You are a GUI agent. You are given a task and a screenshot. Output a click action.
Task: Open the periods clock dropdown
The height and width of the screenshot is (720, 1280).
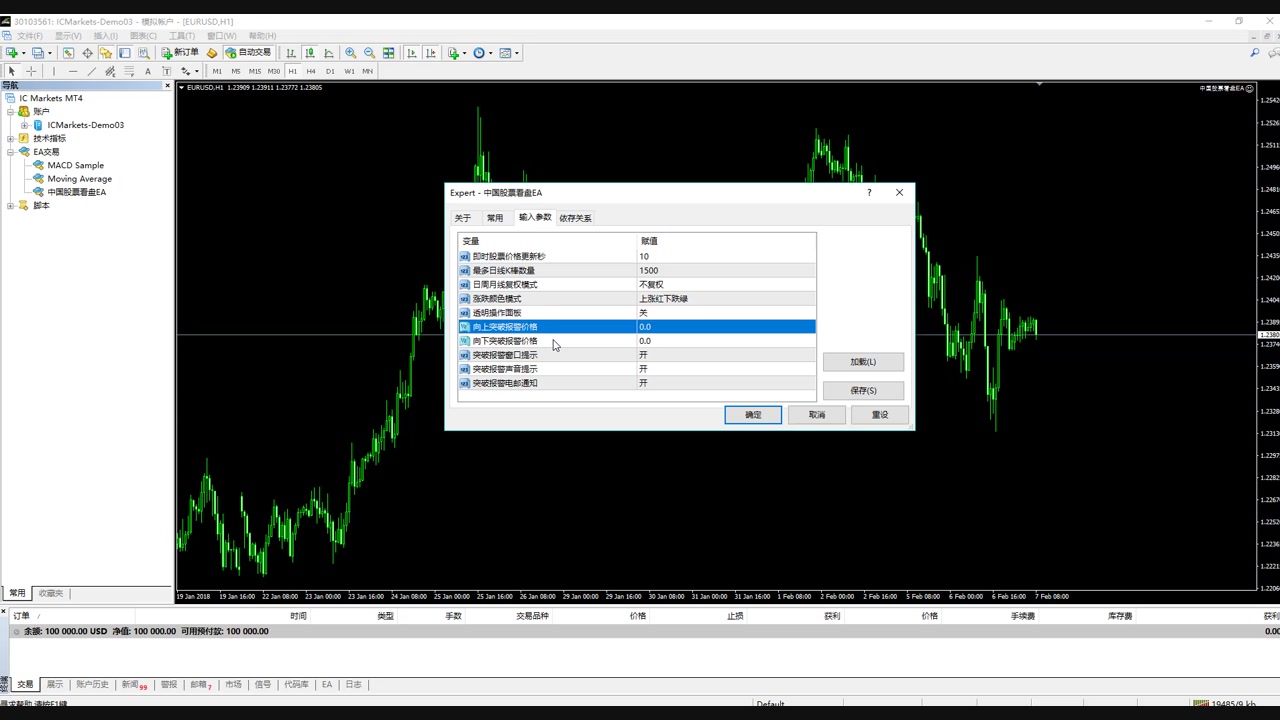[481, 53]
